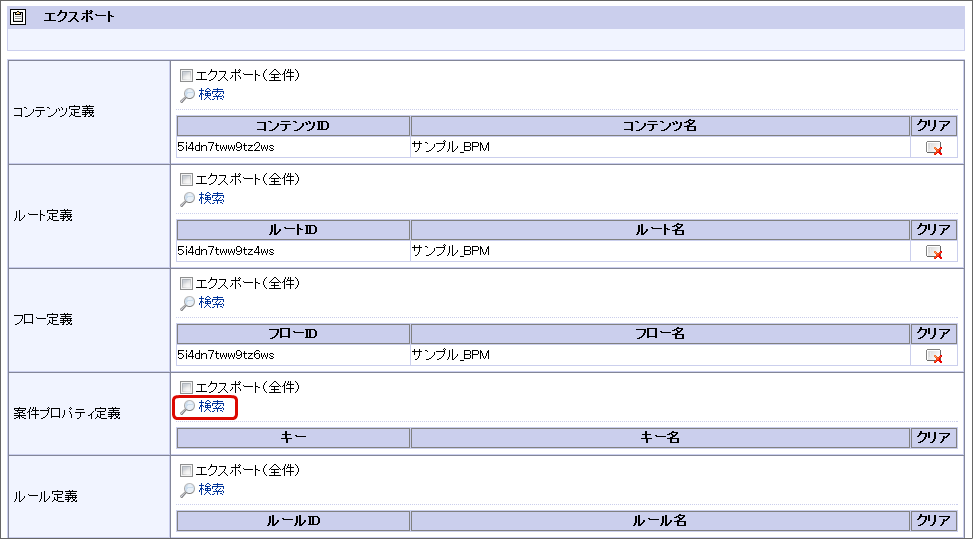Click the フロー名 column header
Screen dimensions: 973x539
pyautogui.click(x=660, y=334)
